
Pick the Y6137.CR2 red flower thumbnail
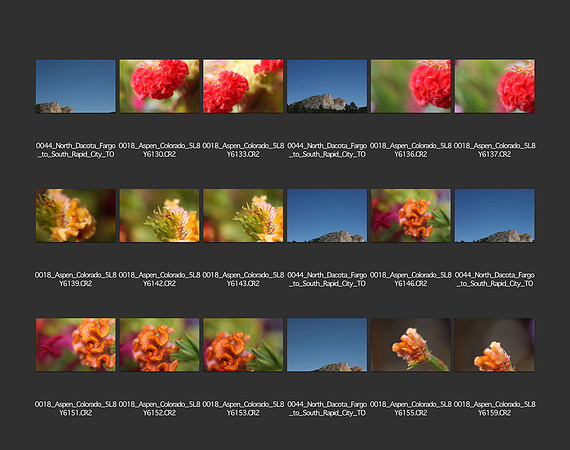494,86
